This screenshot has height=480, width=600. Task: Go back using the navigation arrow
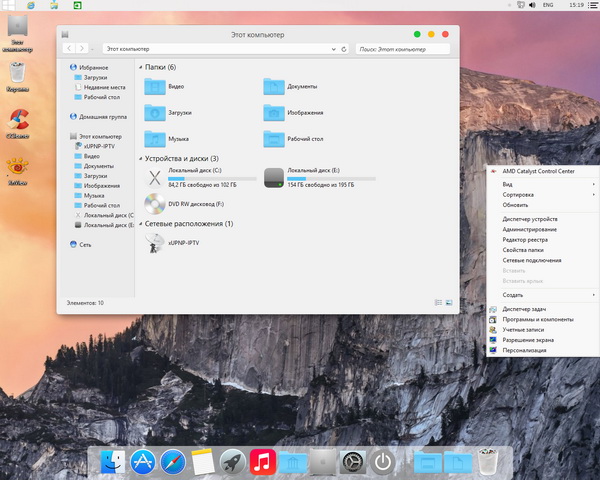click(68, 48)
